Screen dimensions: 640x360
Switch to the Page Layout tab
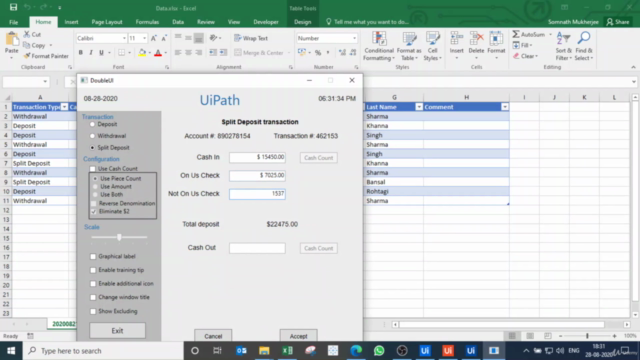107,22
